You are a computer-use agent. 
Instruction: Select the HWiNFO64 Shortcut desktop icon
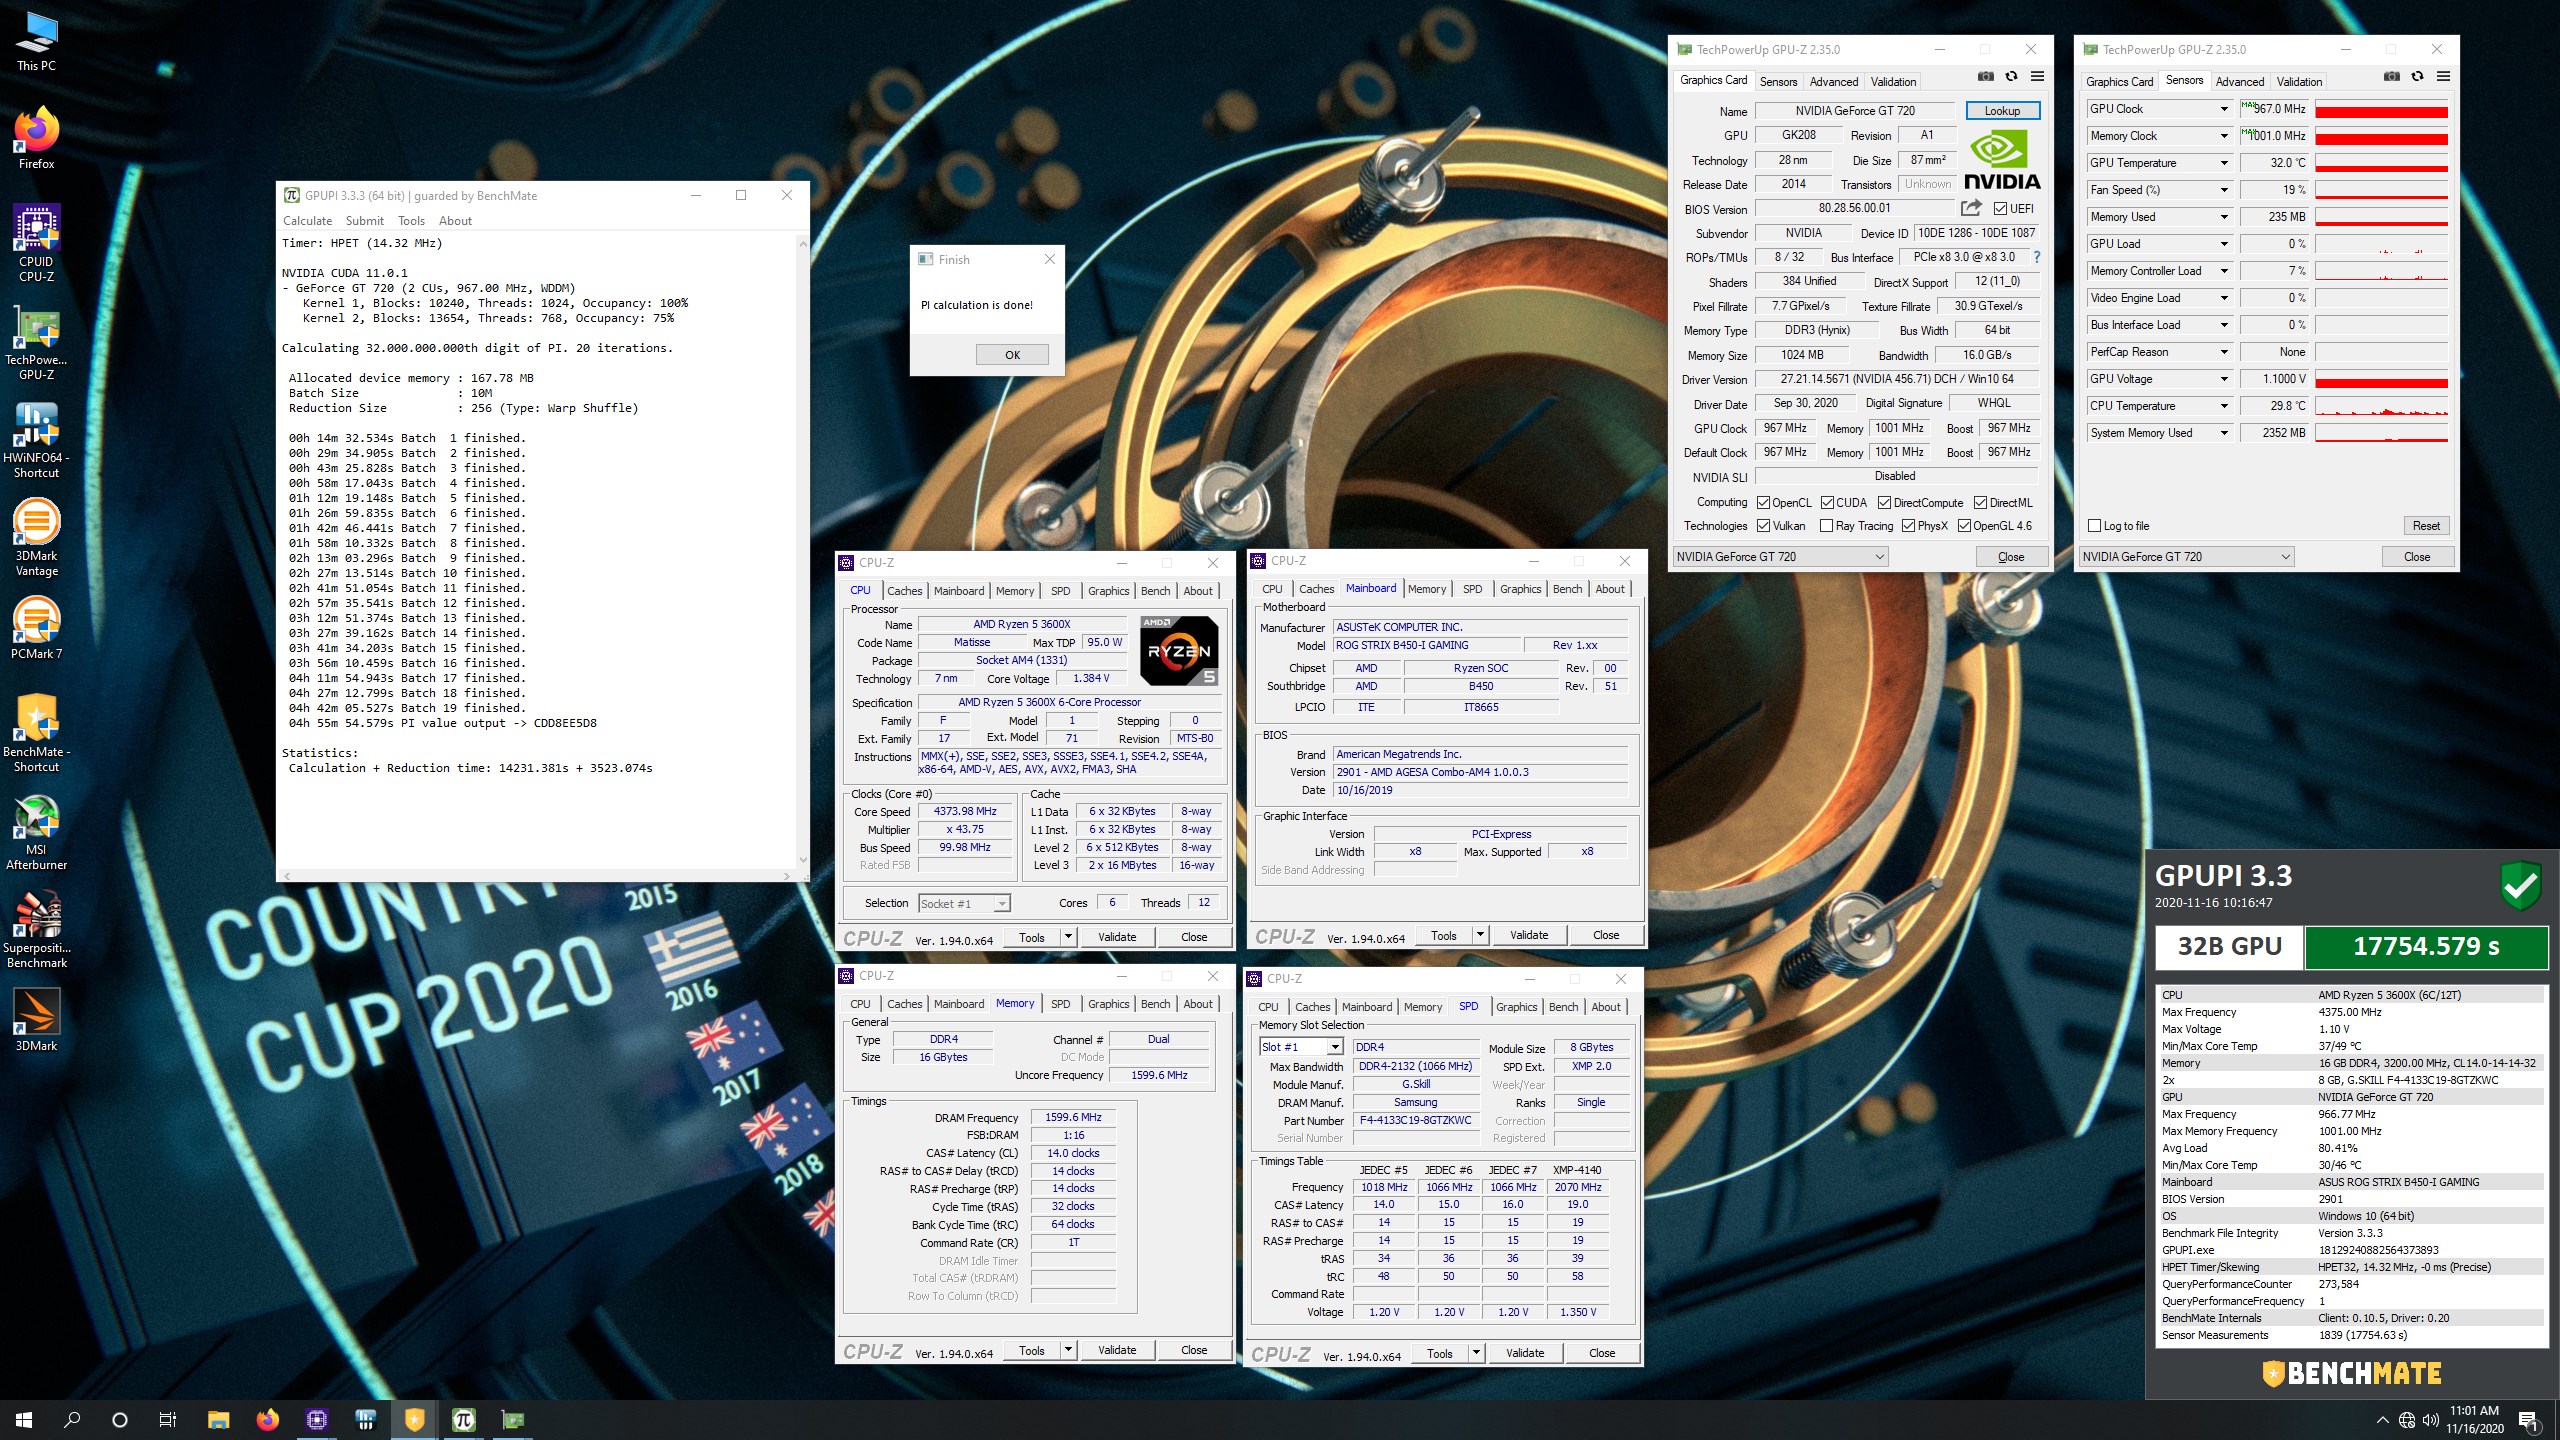coord(37,440)
